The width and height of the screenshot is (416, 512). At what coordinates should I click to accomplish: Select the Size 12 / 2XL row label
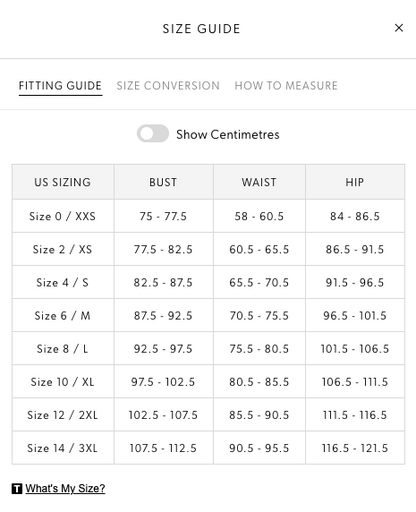pyautogui.click(x=63, y=415)
